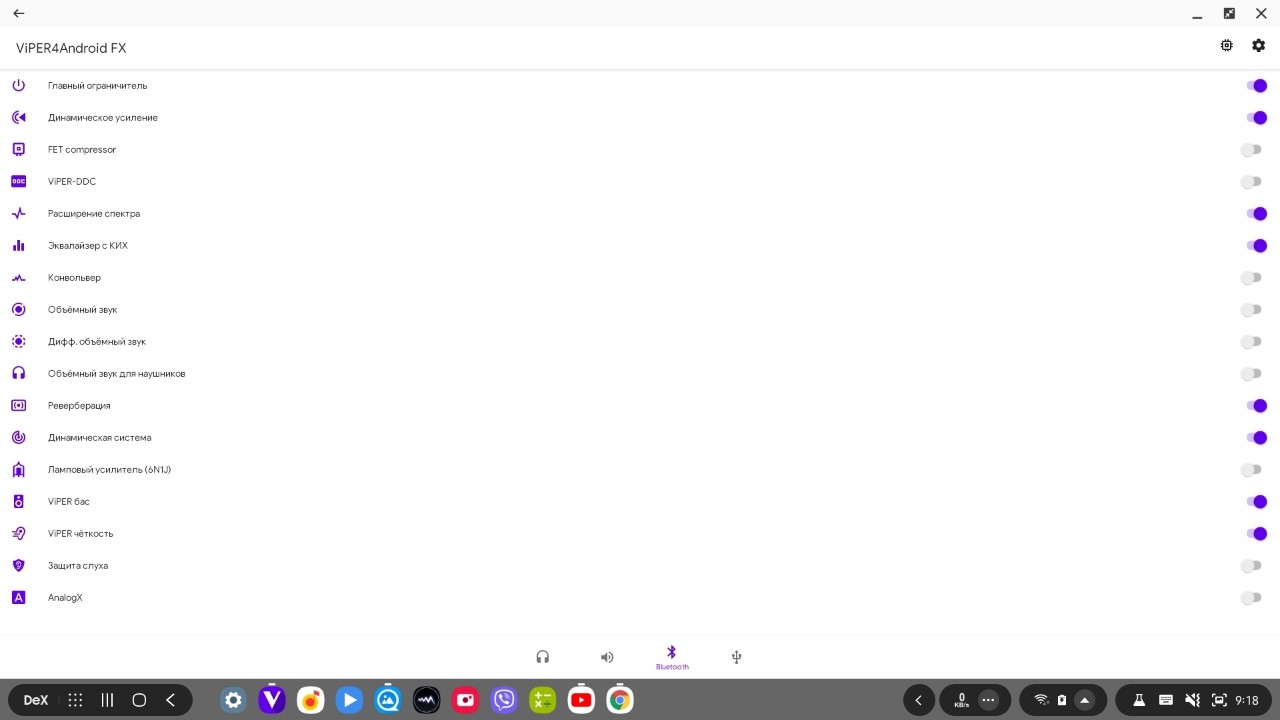Switch to the USB output tab

click(x=737, y=657)
